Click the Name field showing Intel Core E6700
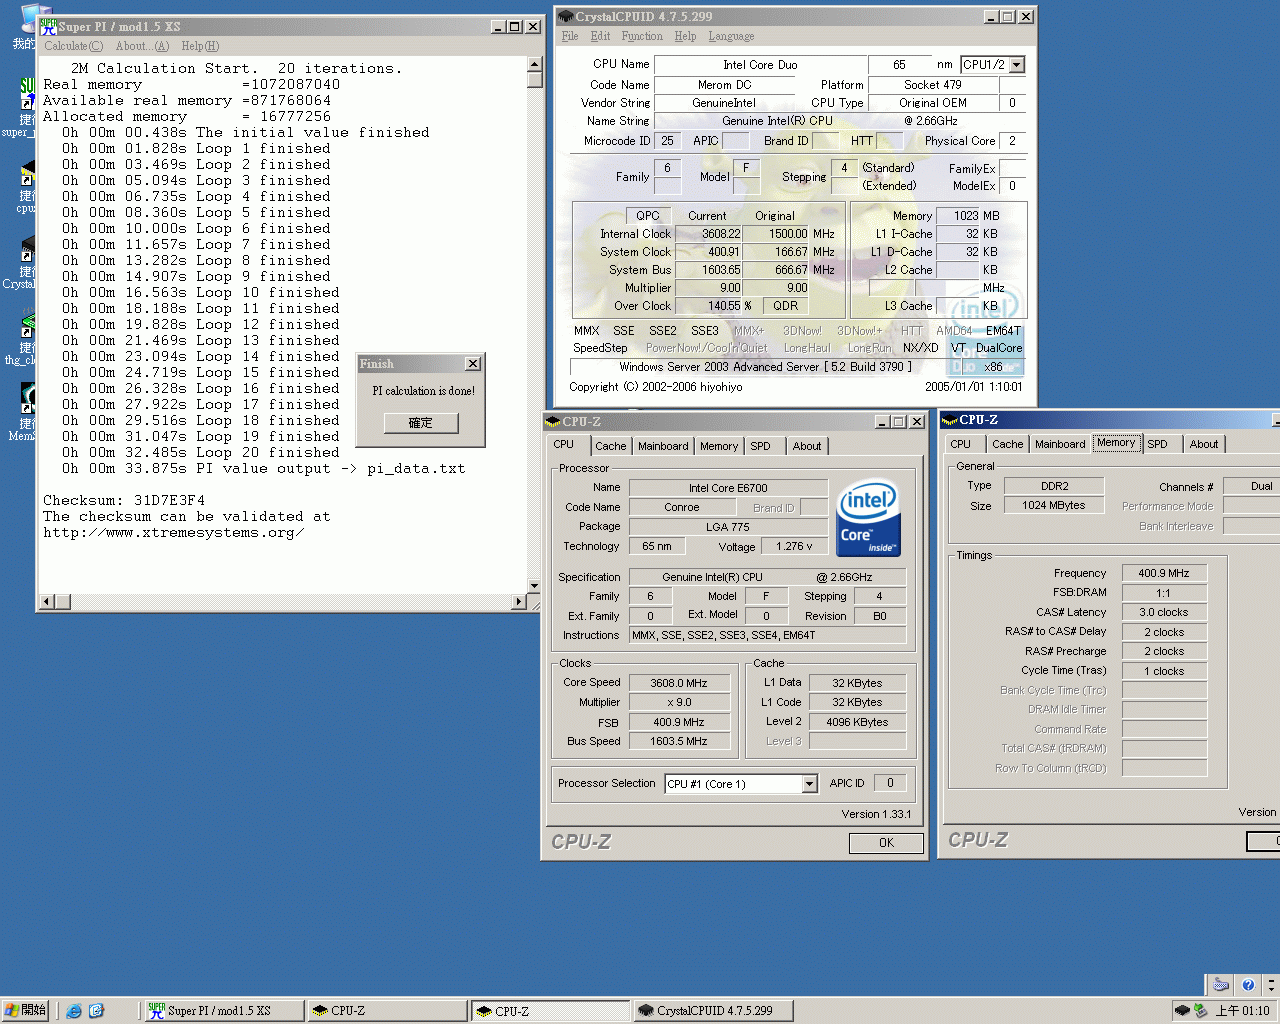 click(728, 488)
